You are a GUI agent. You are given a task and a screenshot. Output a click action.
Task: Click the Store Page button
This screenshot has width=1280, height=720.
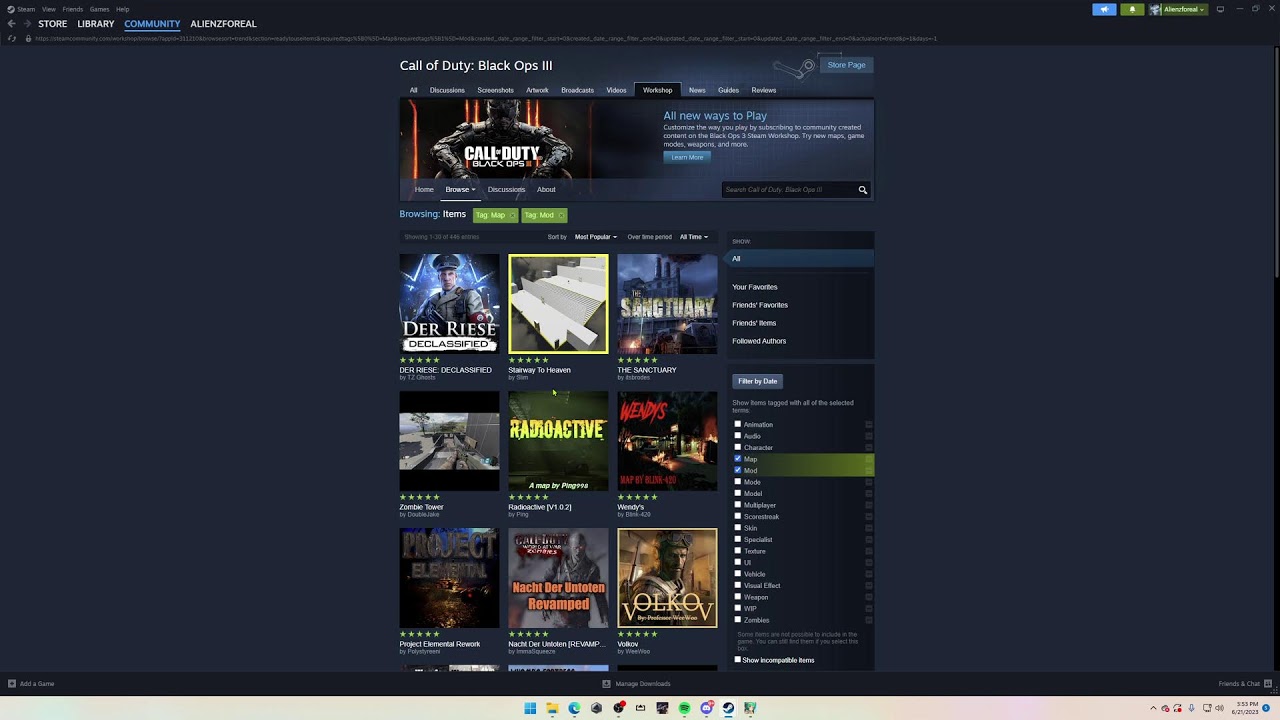pyautogui.click(x=846, y=65)
